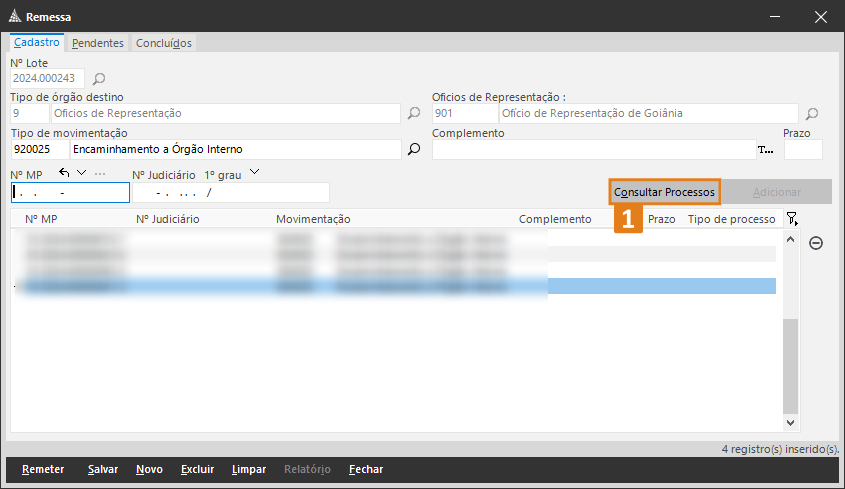Open lookup for Tipo de órgão destino
Image resolution: width=845 pixels, height=489 pixels.
pos(413,113)
